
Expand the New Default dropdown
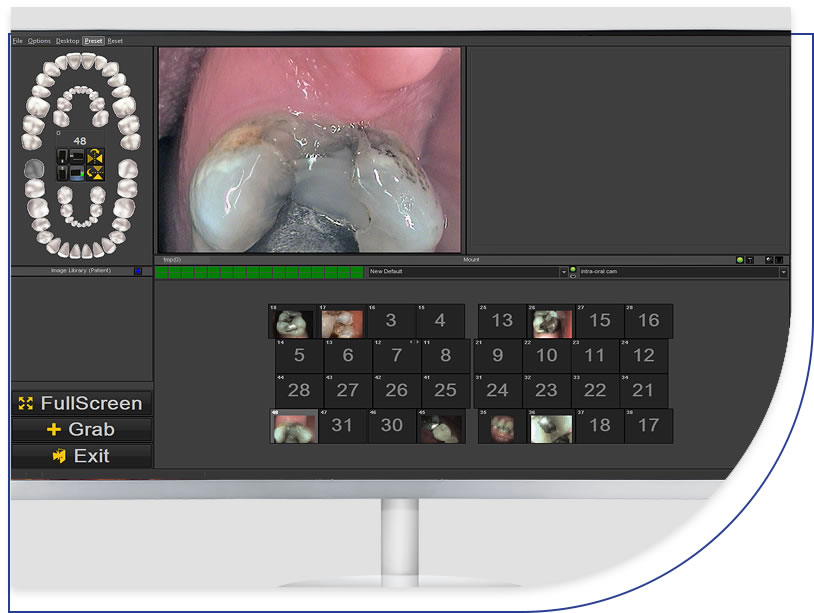click(x=562, y=272)
